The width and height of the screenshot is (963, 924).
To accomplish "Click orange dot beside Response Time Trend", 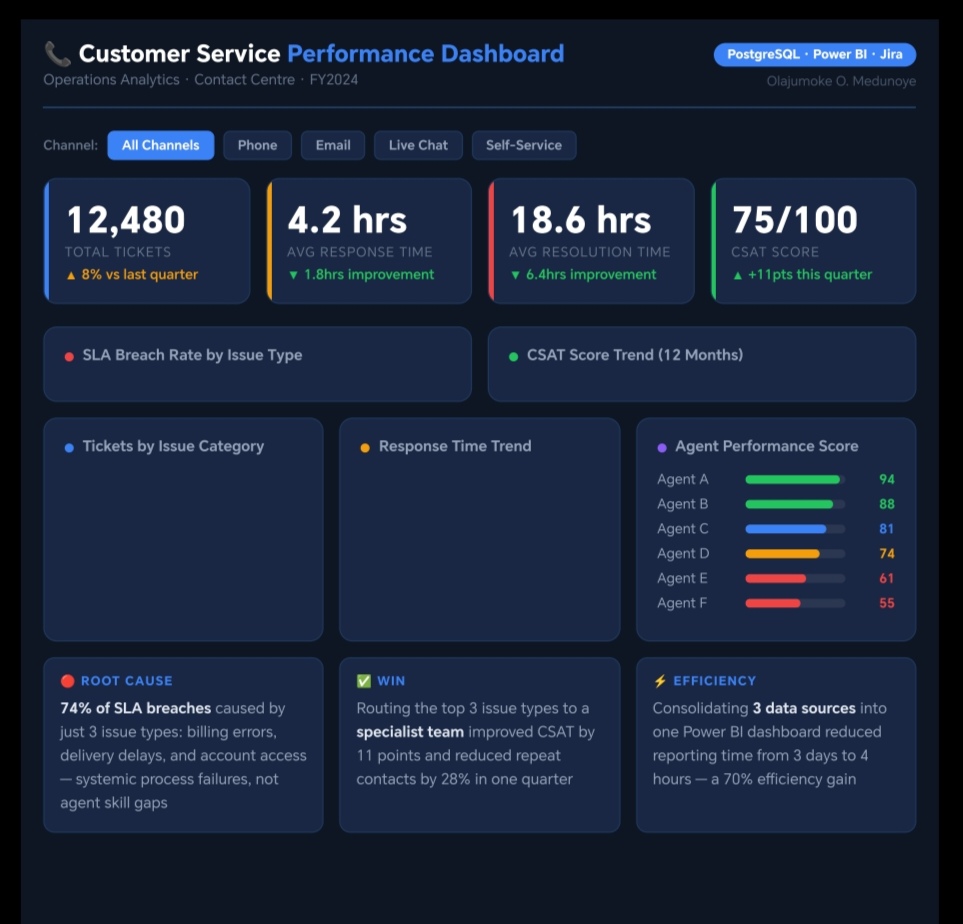I will pyautogui.click(x=365, y=448).
